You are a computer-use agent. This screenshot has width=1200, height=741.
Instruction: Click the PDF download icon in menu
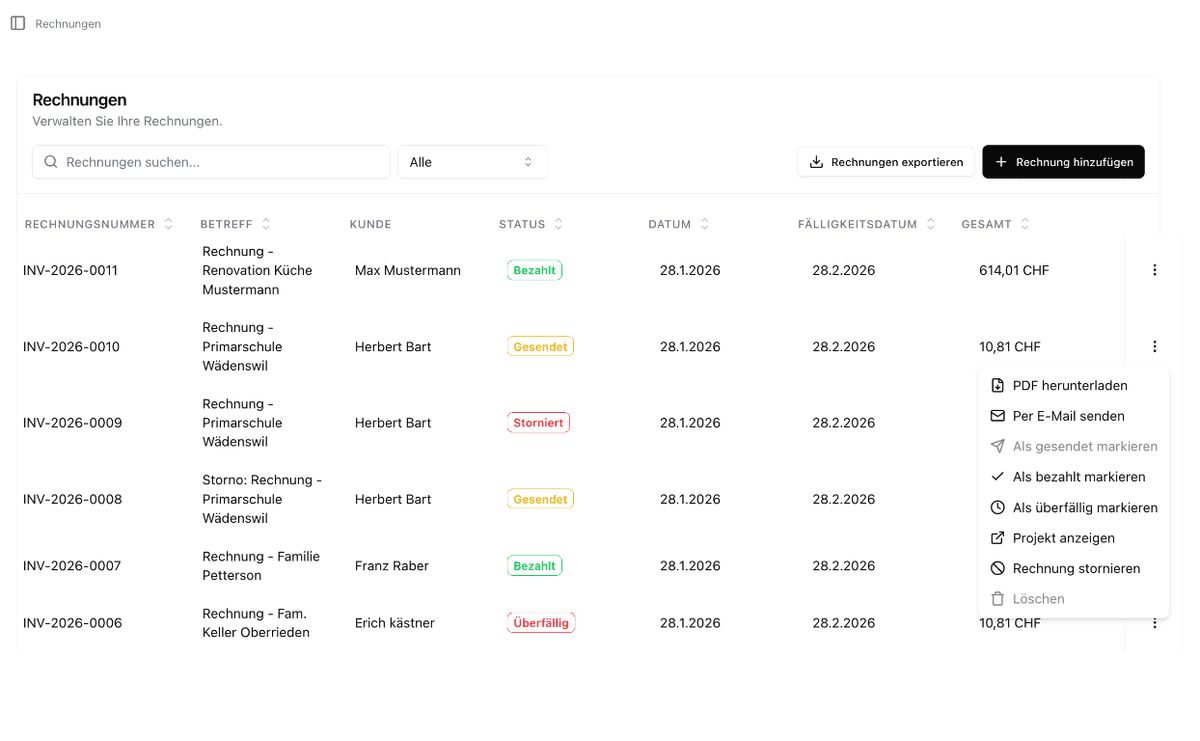click(997, 386)
